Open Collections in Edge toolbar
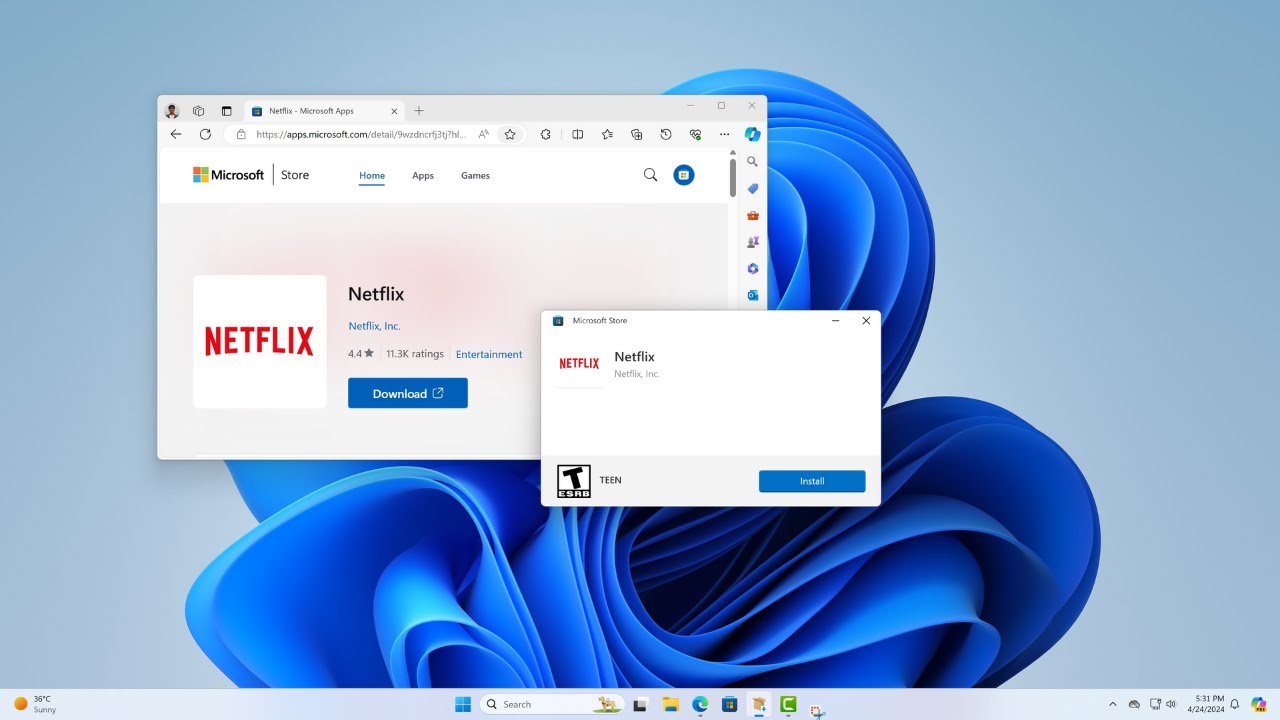This screenshot has width=1280, height=720. [x=636, y=134]
